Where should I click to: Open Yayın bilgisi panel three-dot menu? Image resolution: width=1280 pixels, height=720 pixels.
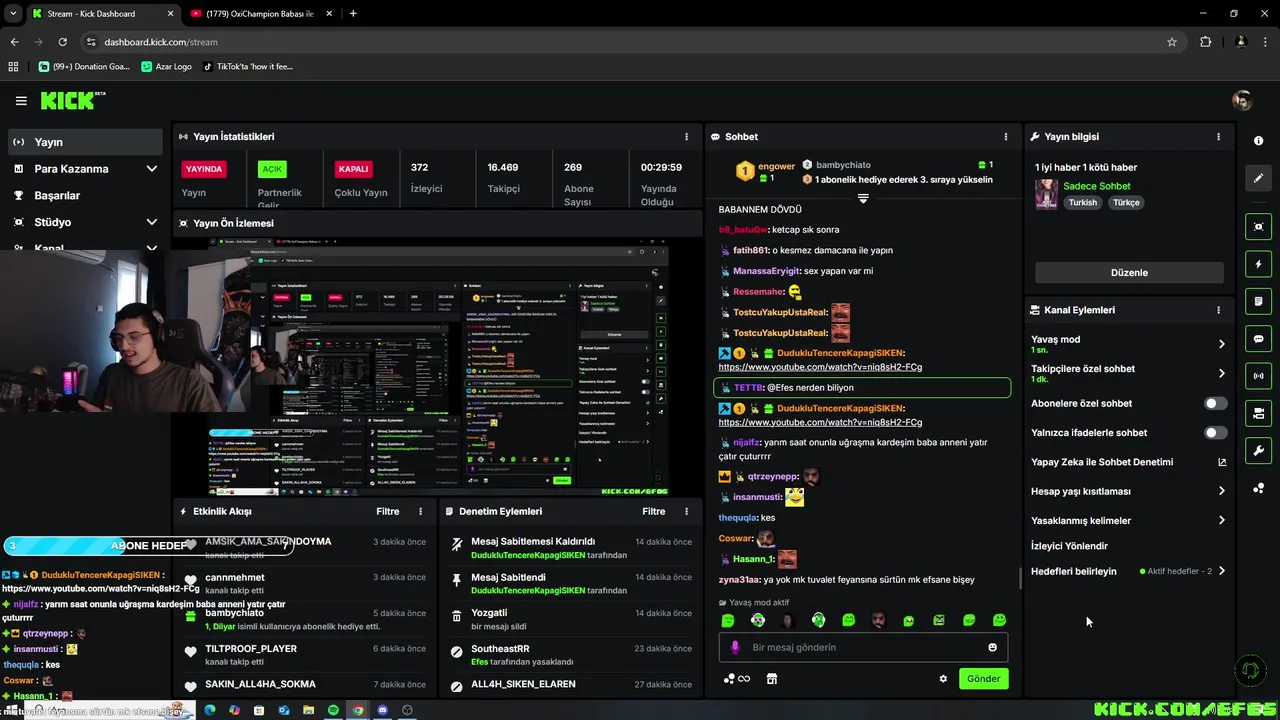coord(1218,136)
